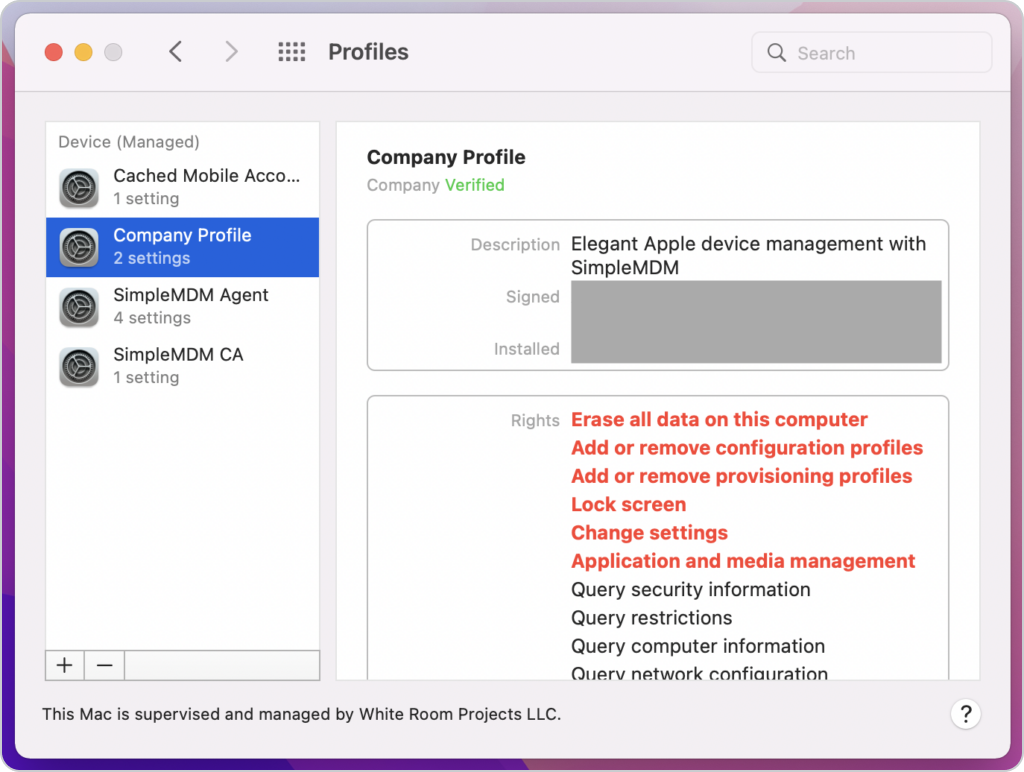Click the green Verified status label

coord(474,185)
